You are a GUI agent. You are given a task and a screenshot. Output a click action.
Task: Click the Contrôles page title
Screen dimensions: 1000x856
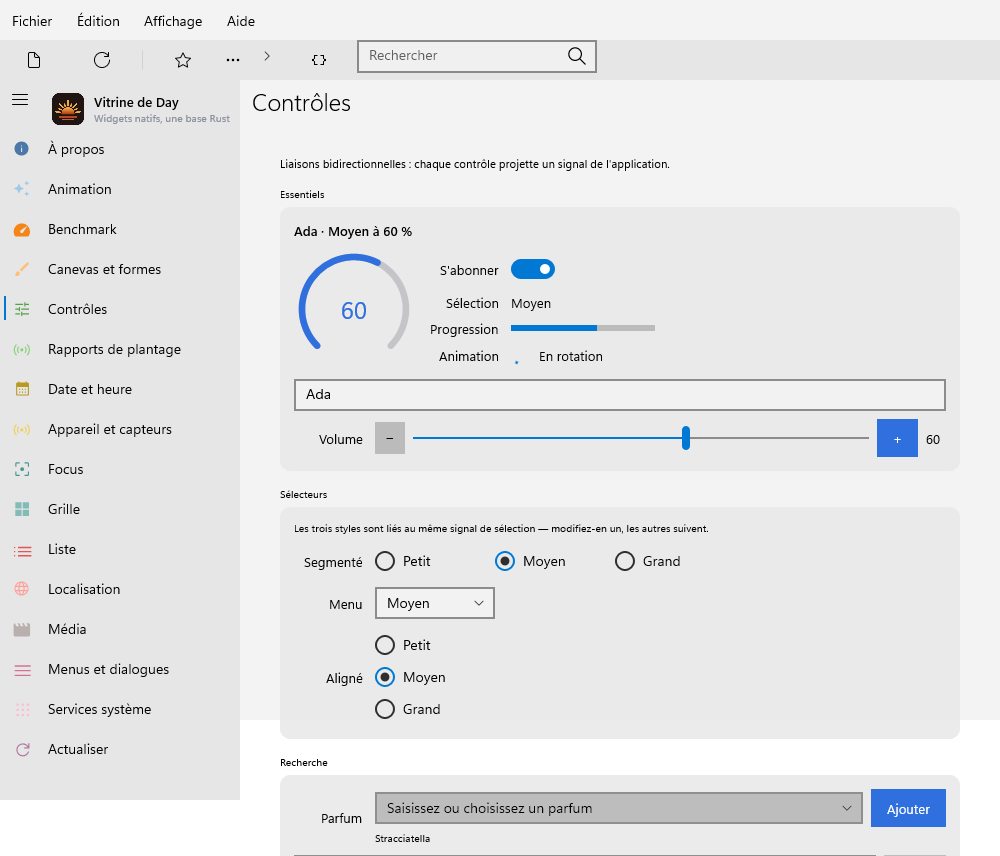[x=301, y=103]
